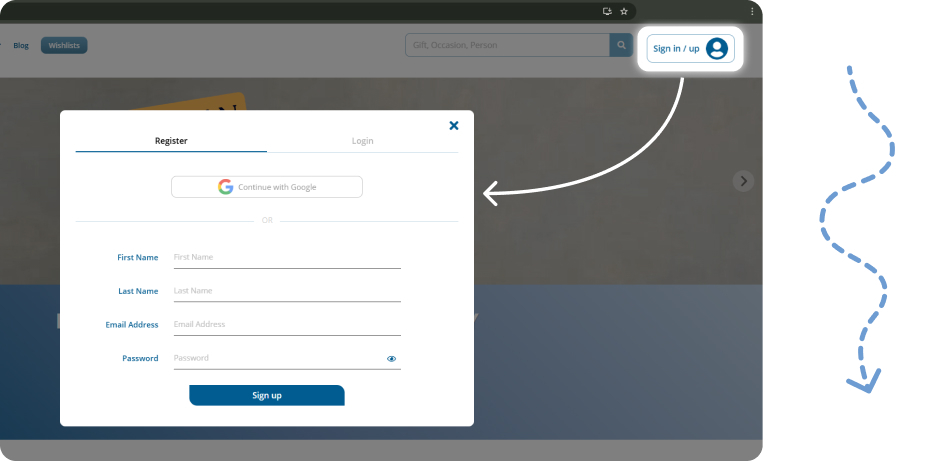The image size is (928, 461).
Task: Switch to the Login tab
Action: [362, 141]
